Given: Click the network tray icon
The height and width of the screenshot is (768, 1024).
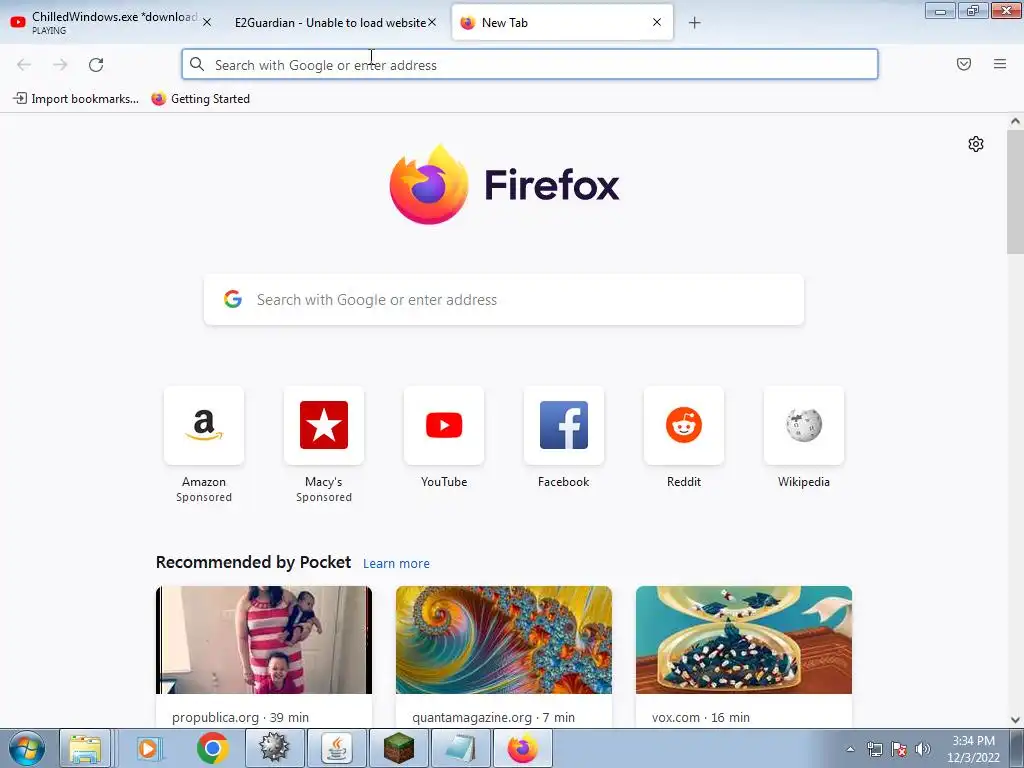Looking at the screenshot, I should coord(874,749).
